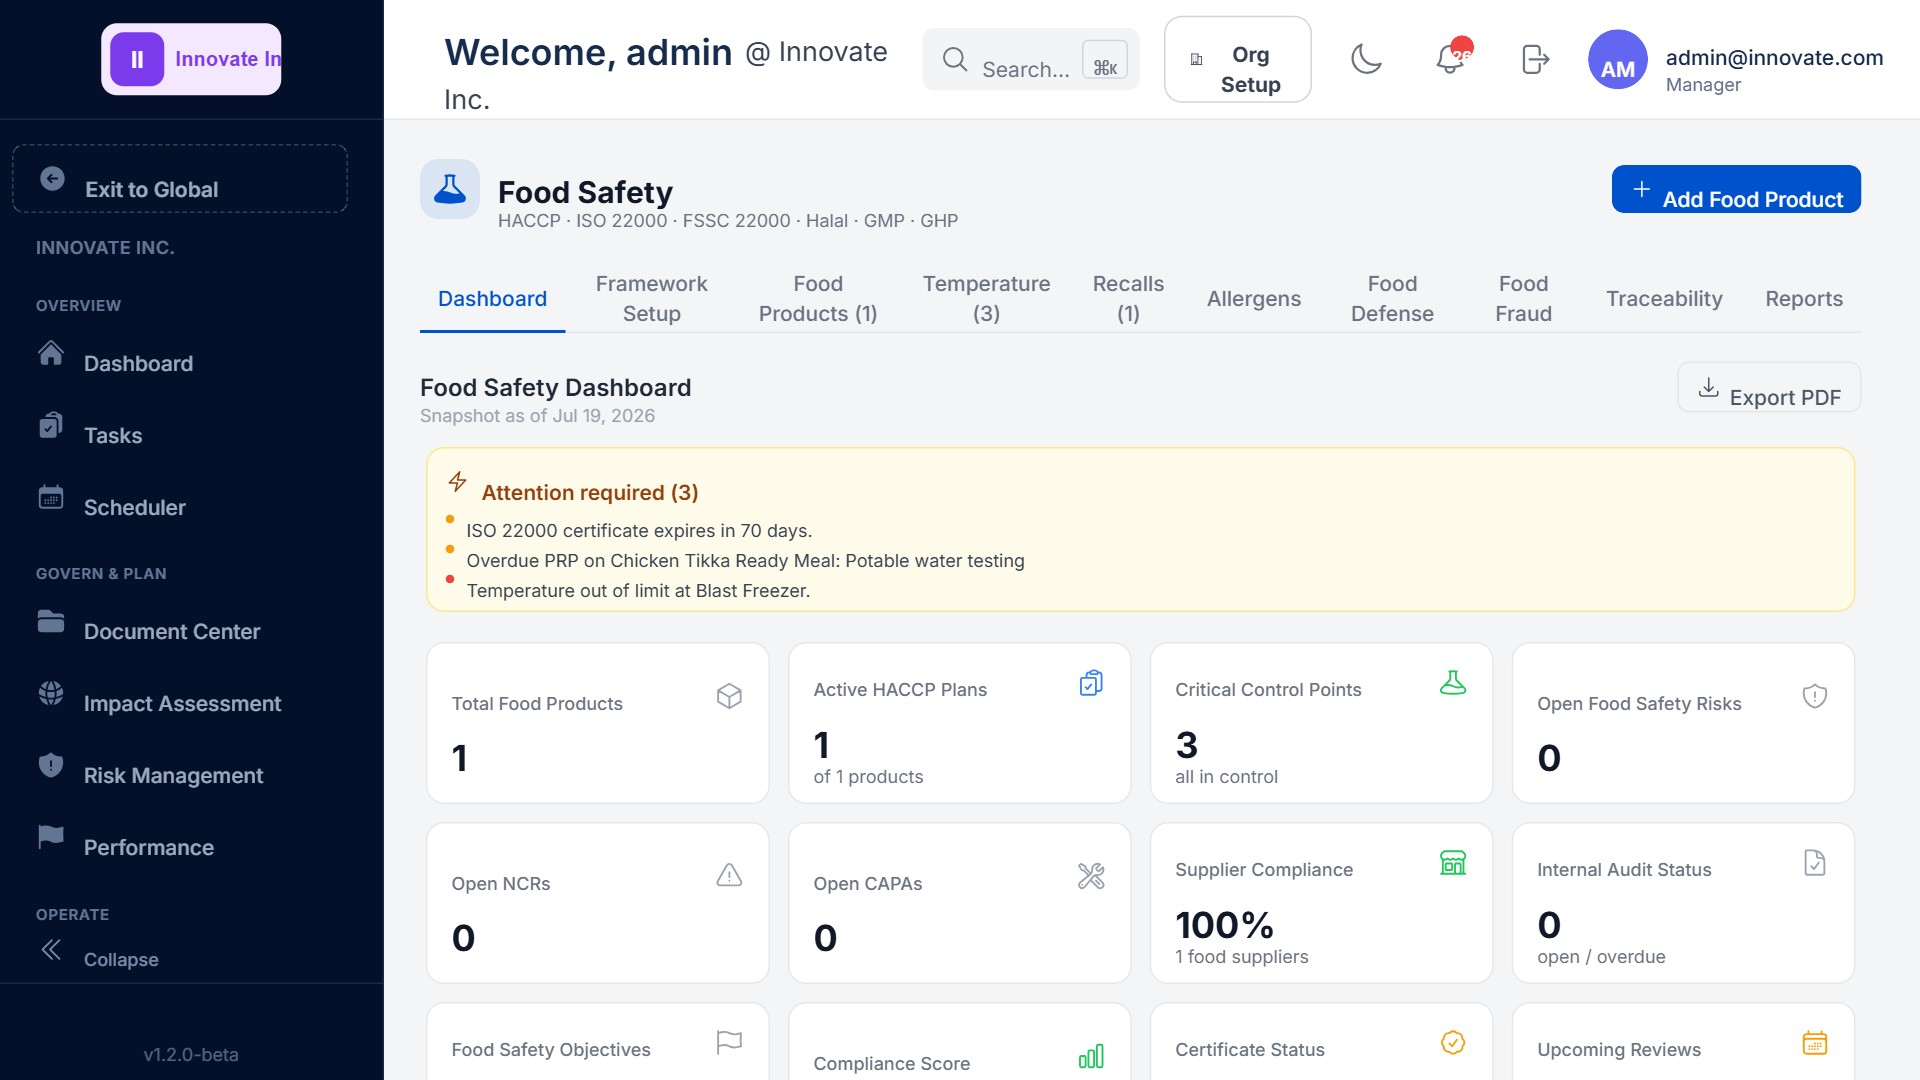Switch to Recalls (1) tab
The height and width of the screenshot is (1080, 1920).
pos(1128,299)
